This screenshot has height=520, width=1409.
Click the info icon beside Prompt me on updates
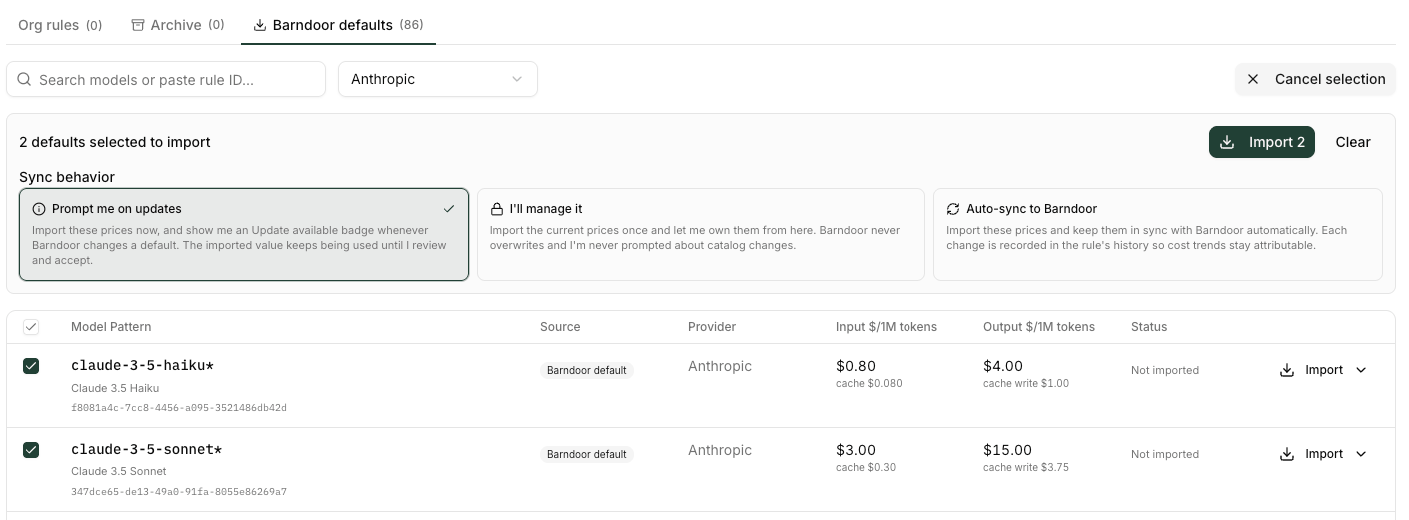39,209
